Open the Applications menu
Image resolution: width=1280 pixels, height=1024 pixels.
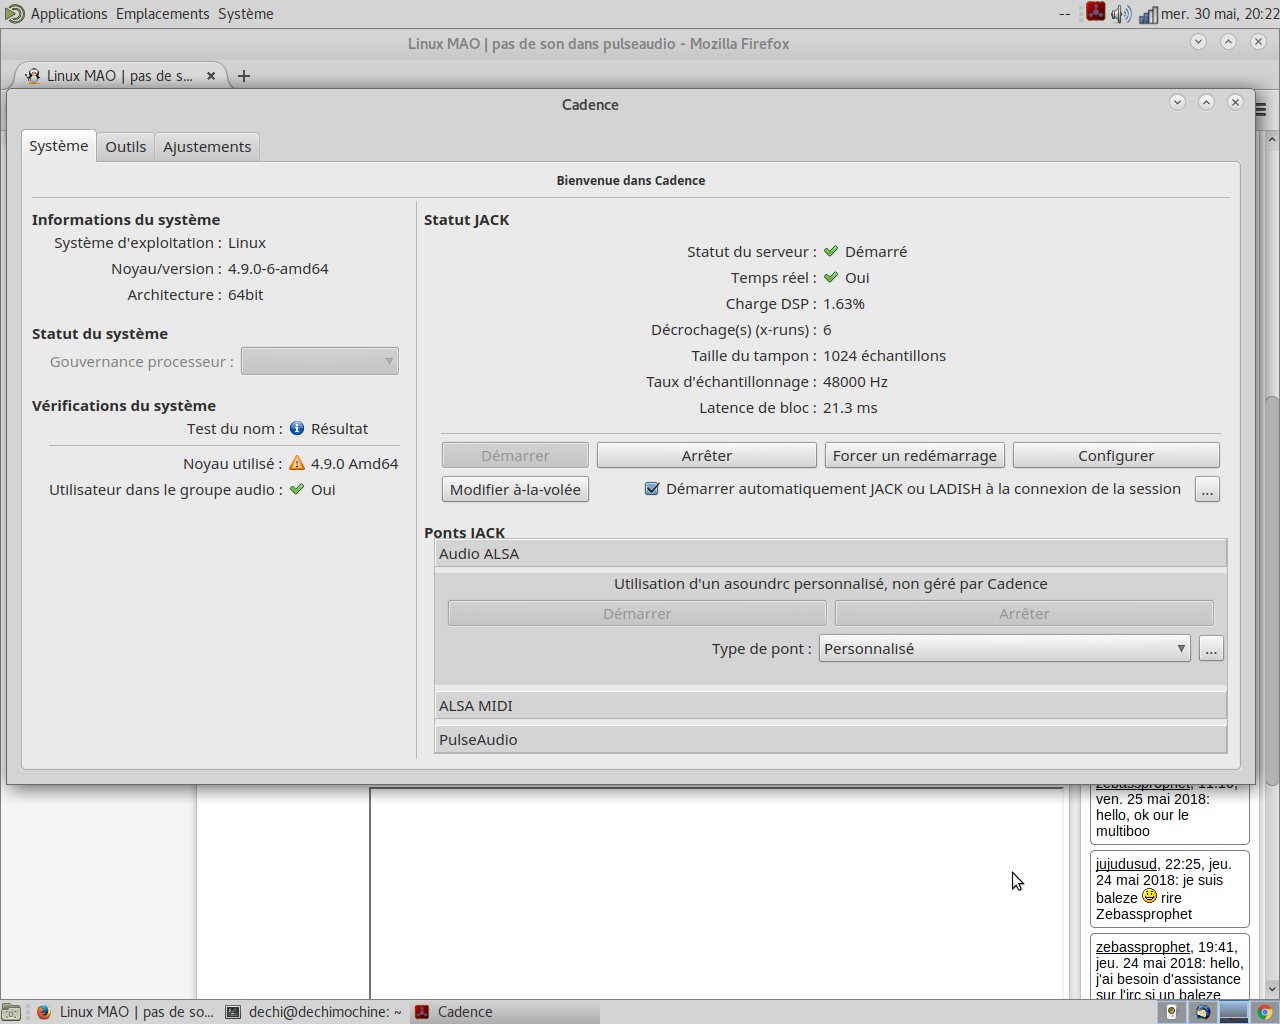click(69, 14)
